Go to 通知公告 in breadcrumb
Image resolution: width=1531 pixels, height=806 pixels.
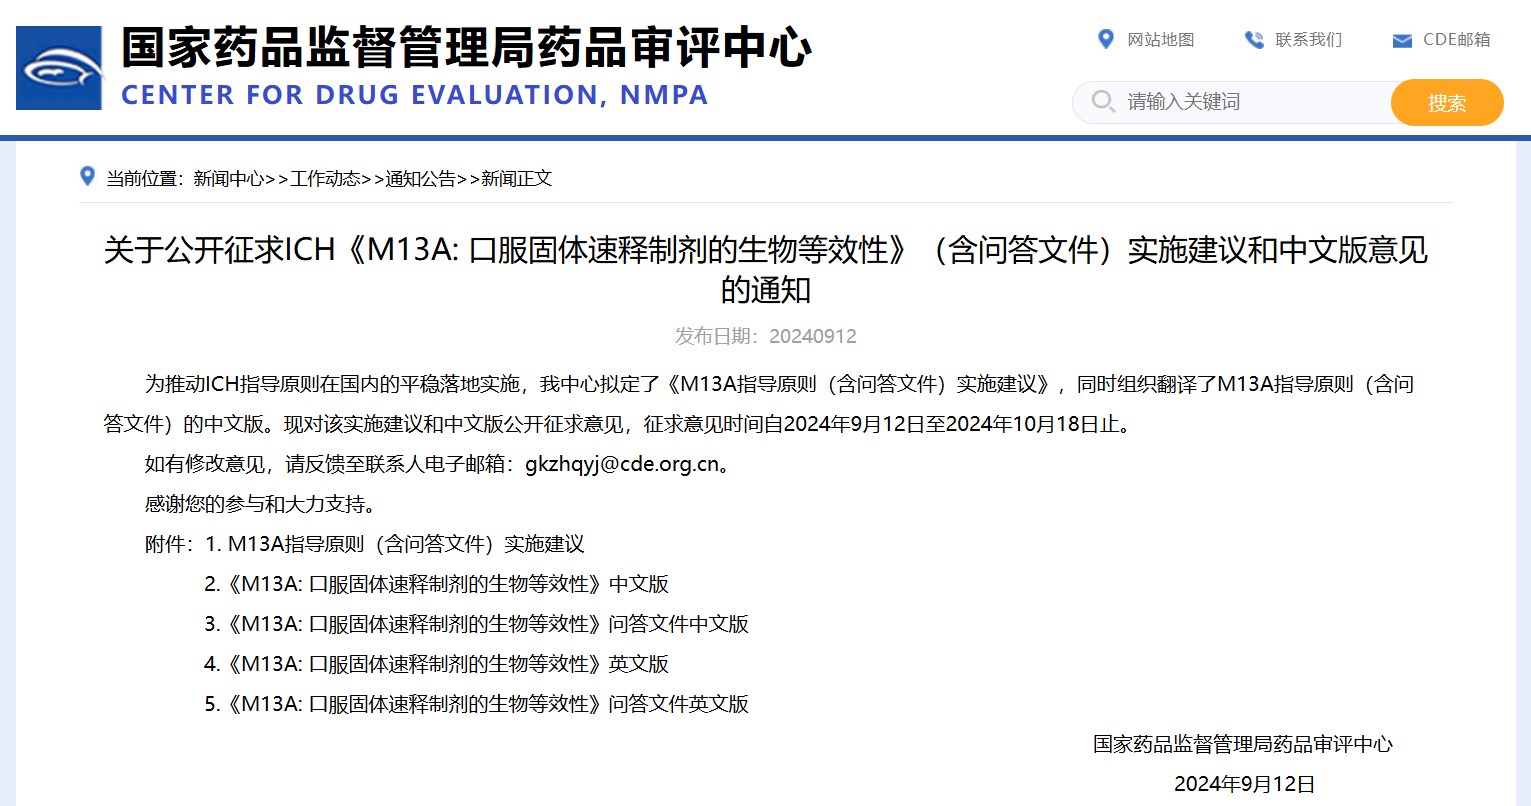[x=421, y=178]
